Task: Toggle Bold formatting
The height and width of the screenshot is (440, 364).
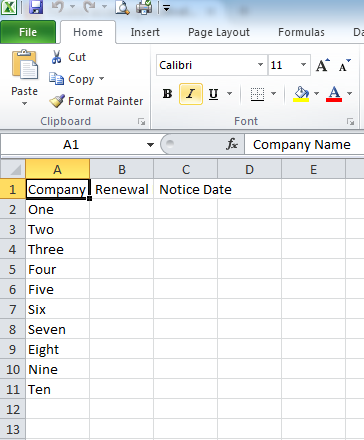Action: tap(167, 94)
